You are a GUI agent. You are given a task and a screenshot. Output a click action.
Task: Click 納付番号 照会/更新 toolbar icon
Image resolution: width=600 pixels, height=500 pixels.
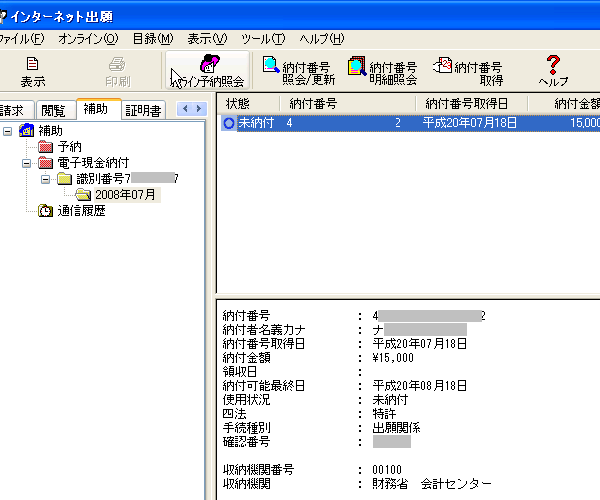click(271, 66)
